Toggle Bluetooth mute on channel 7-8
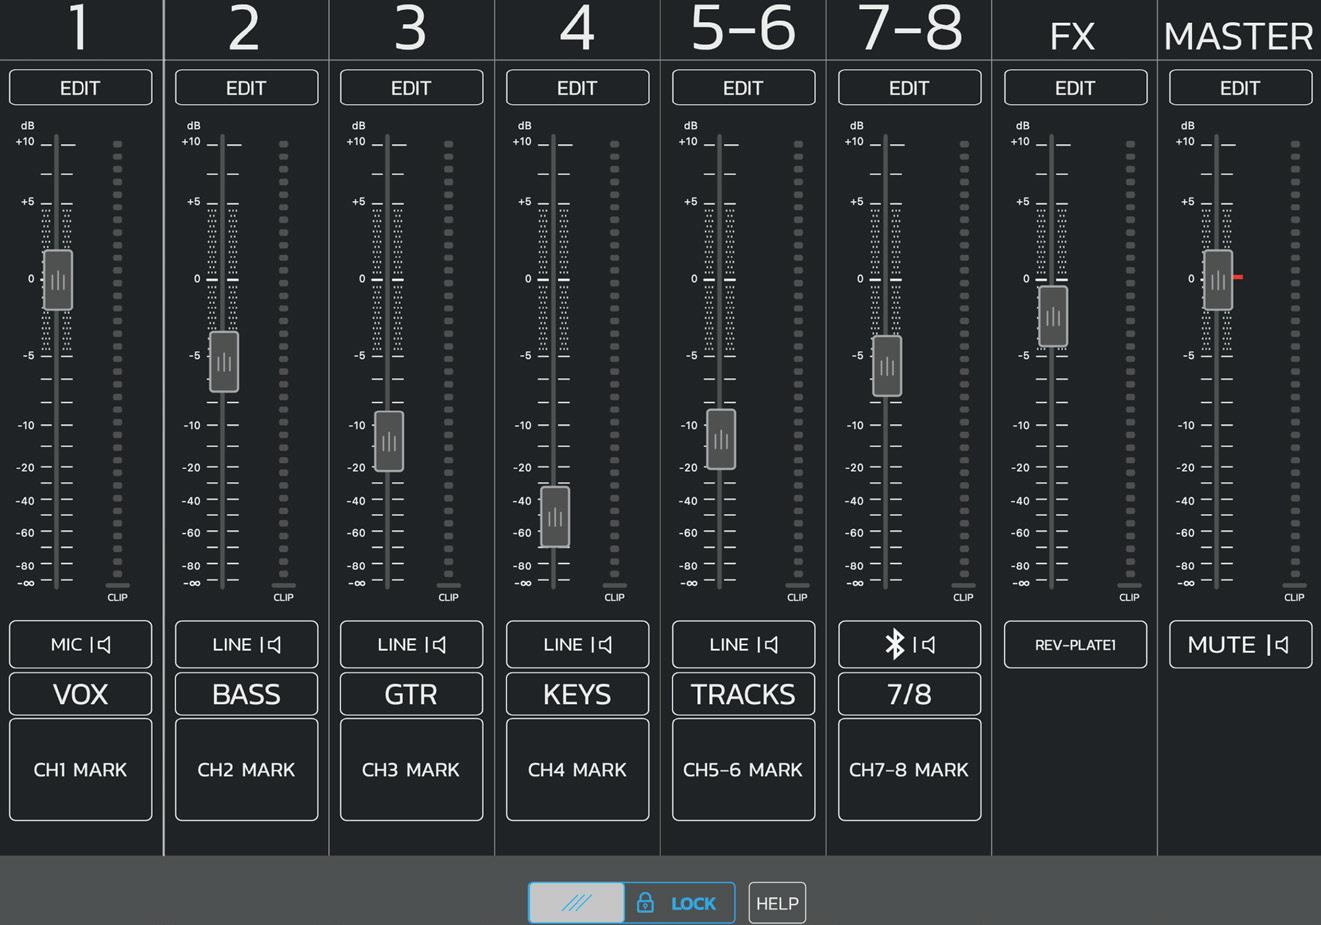This screenshot has width=1321, height=925. pyautogui.click(x=910, y=644)
